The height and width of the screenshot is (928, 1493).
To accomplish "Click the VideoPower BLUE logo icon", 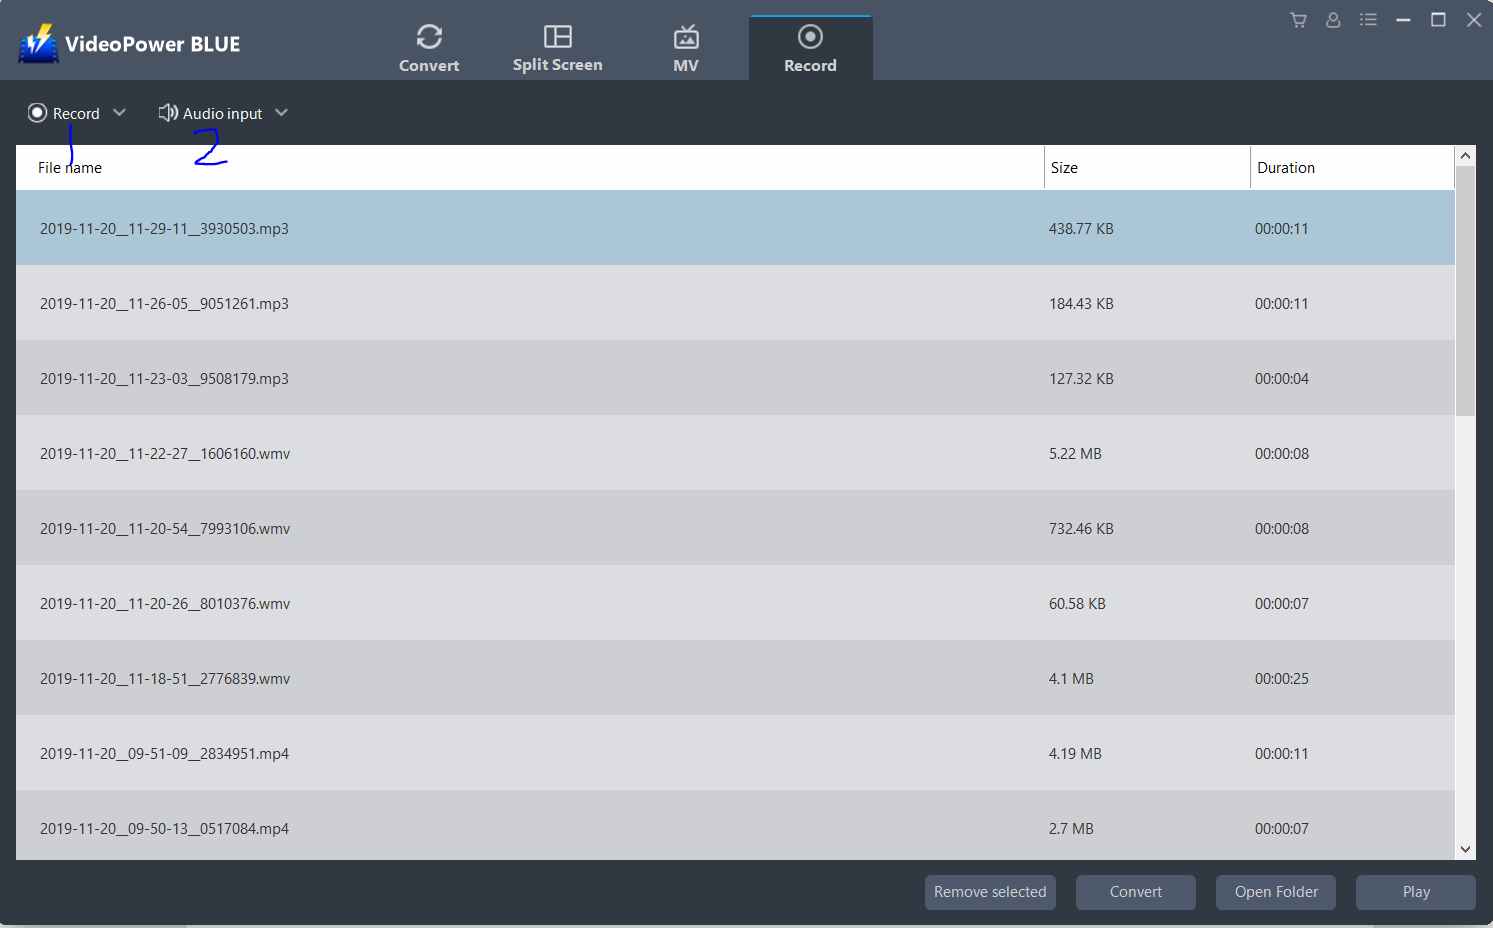I will pos(39,44).
